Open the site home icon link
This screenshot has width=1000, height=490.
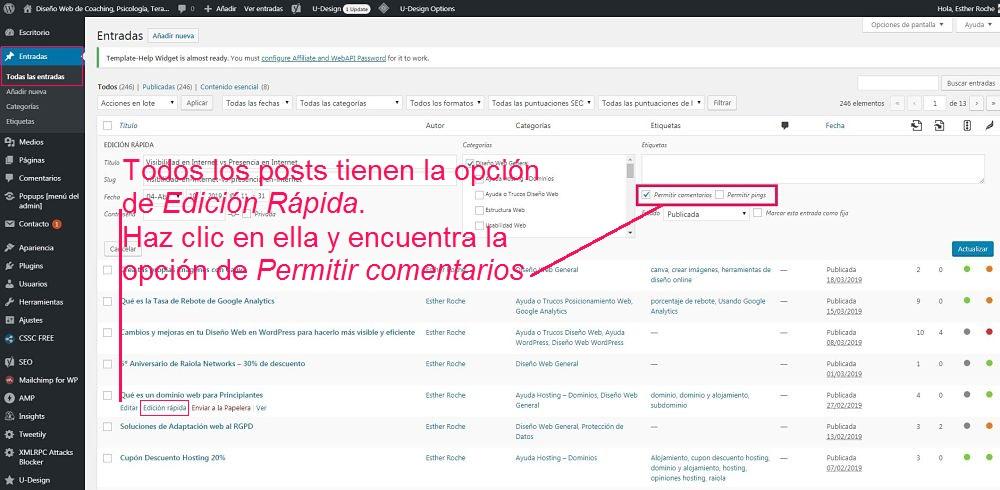(27, 9)
